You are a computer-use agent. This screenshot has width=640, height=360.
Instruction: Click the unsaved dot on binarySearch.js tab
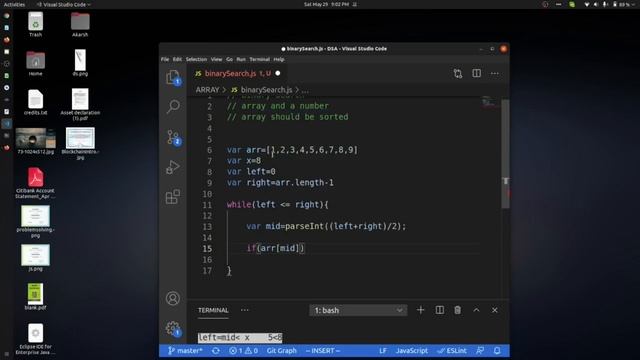coord(278,73)
